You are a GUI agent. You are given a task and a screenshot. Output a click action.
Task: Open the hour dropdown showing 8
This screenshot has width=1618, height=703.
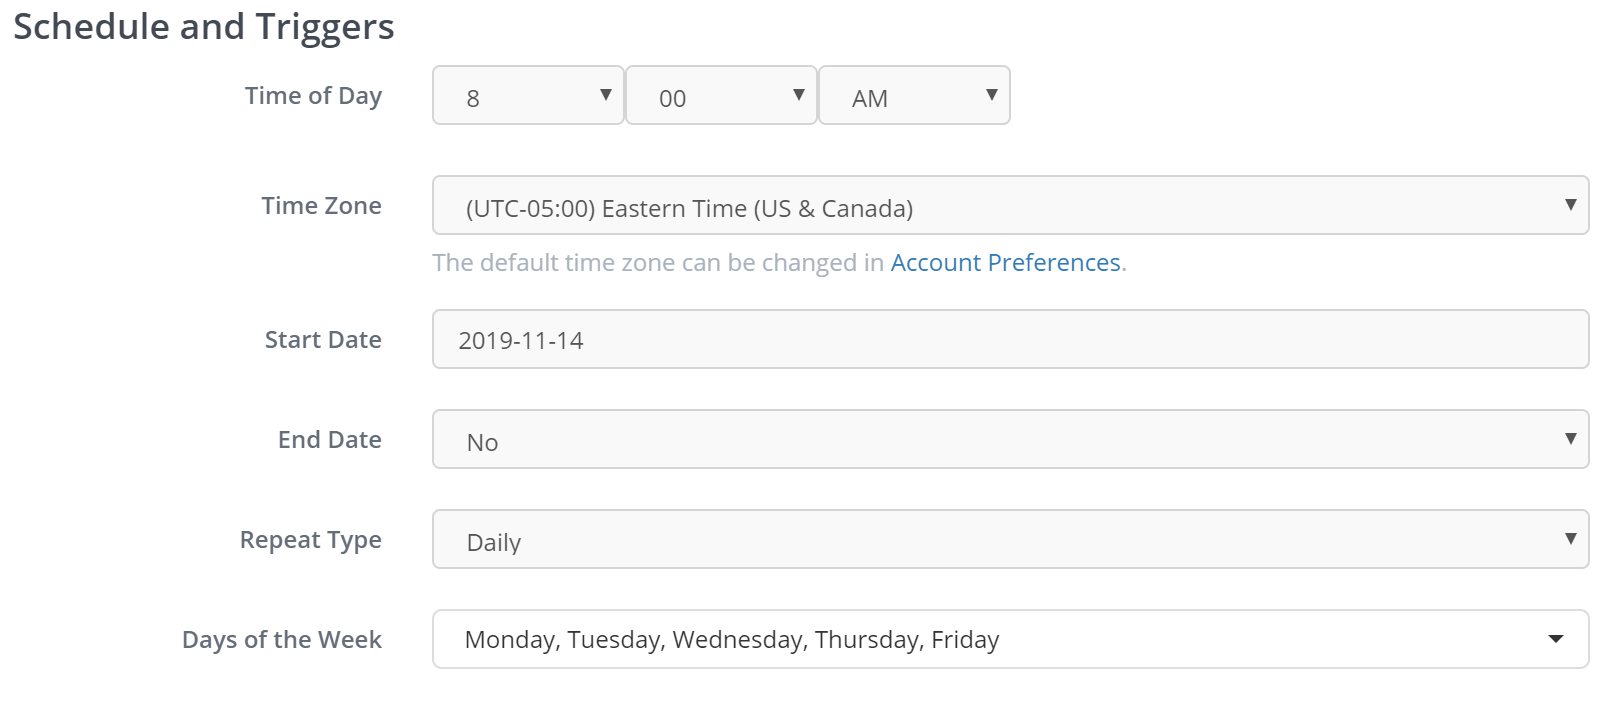point(527,96)
